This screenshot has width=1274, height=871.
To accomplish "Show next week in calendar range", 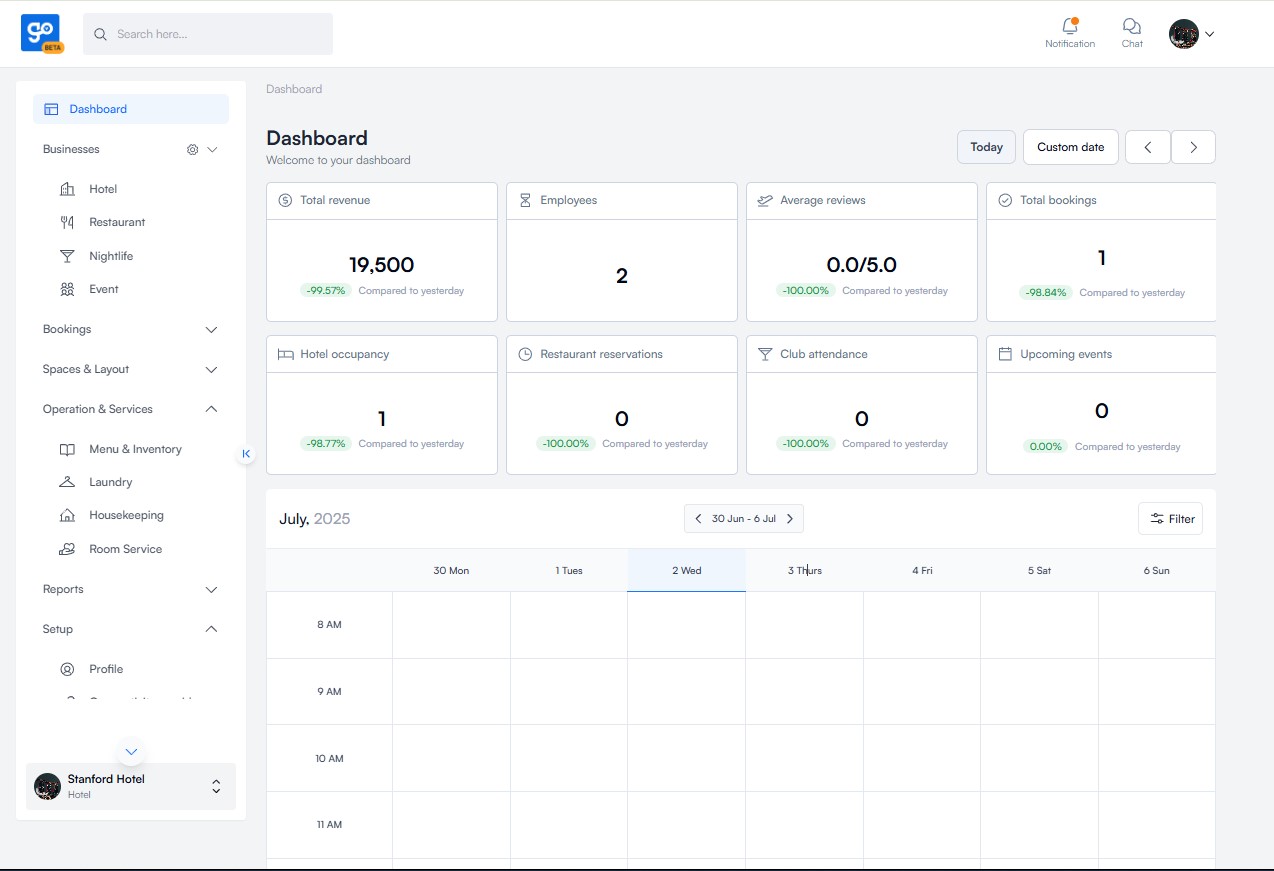I will (x=790, y=519).
